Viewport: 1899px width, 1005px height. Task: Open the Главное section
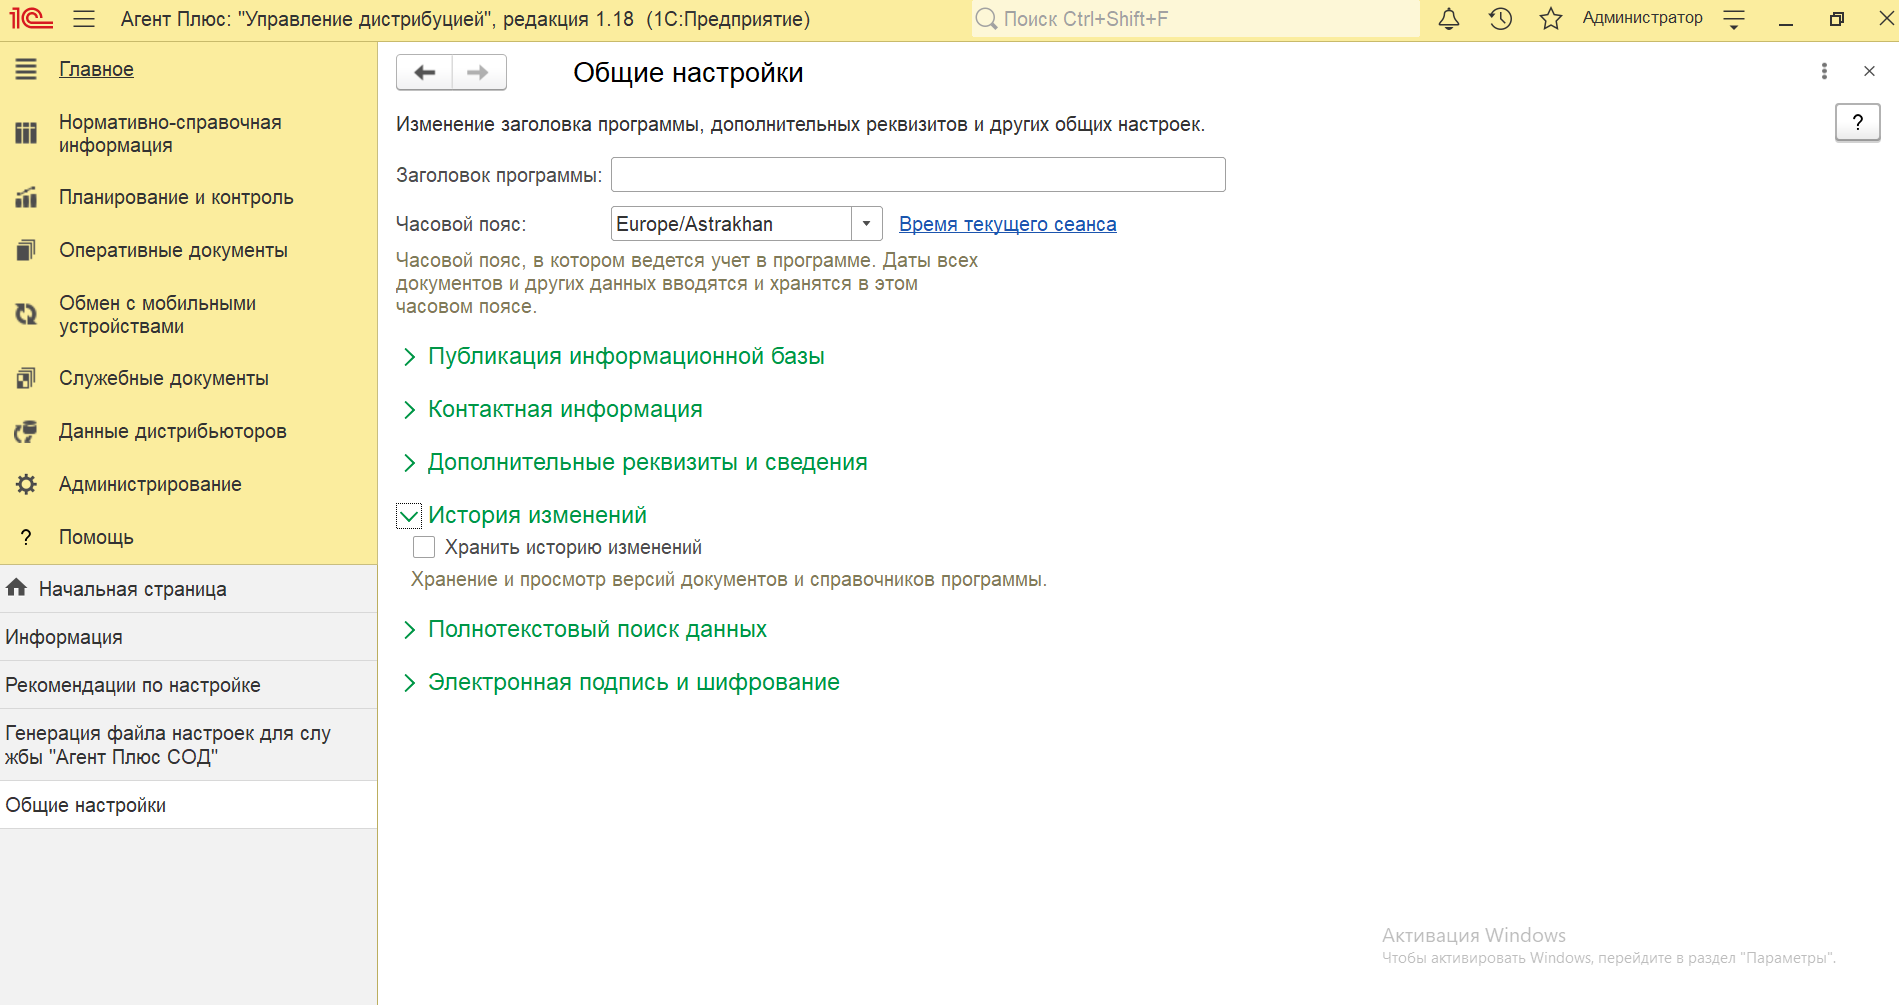(96, 69)
